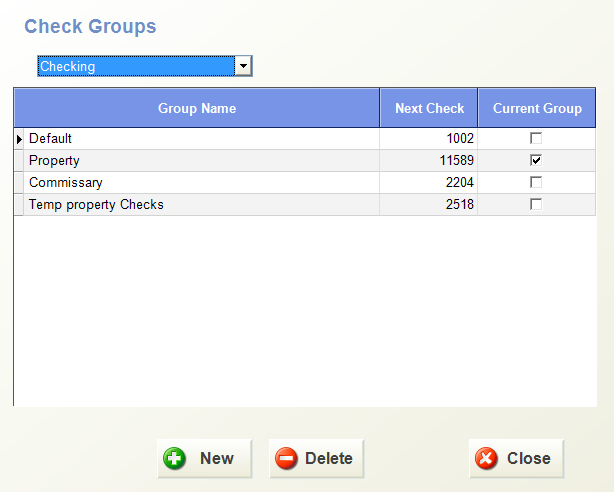
Task: Click the Next Check column header
Action: (429, 108)
